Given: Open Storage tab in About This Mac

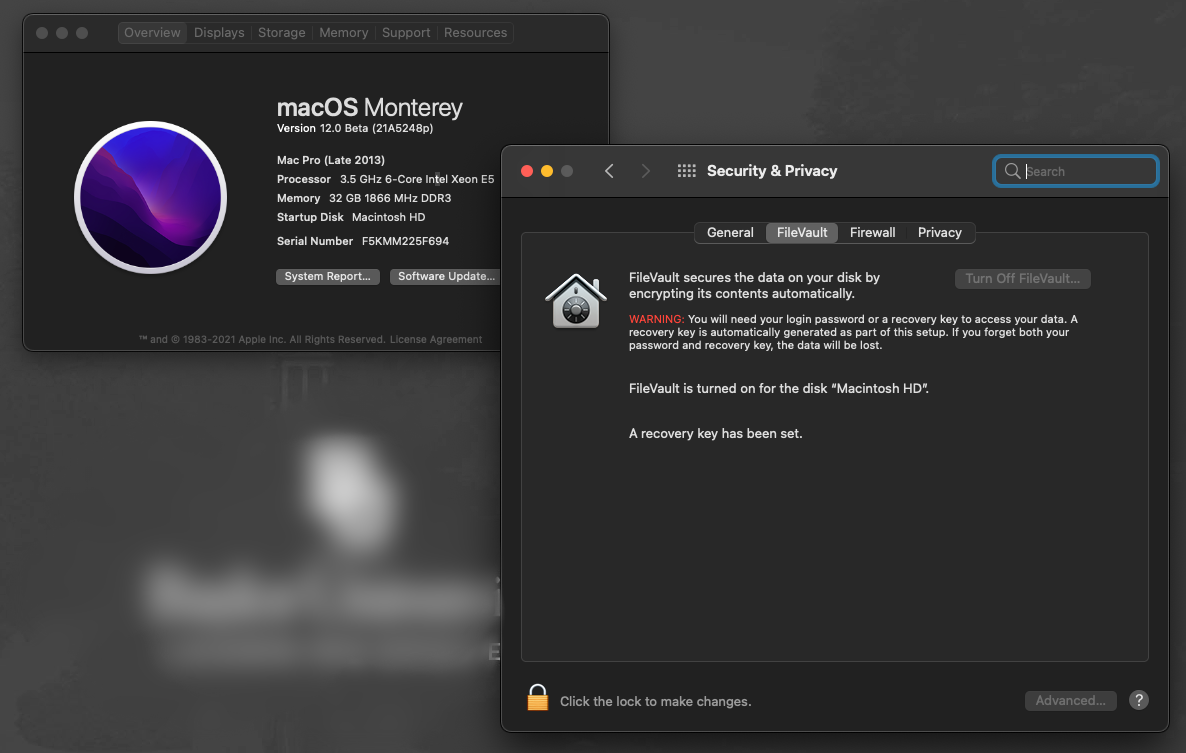Looking at the screenshot, I should click(281, 33).
